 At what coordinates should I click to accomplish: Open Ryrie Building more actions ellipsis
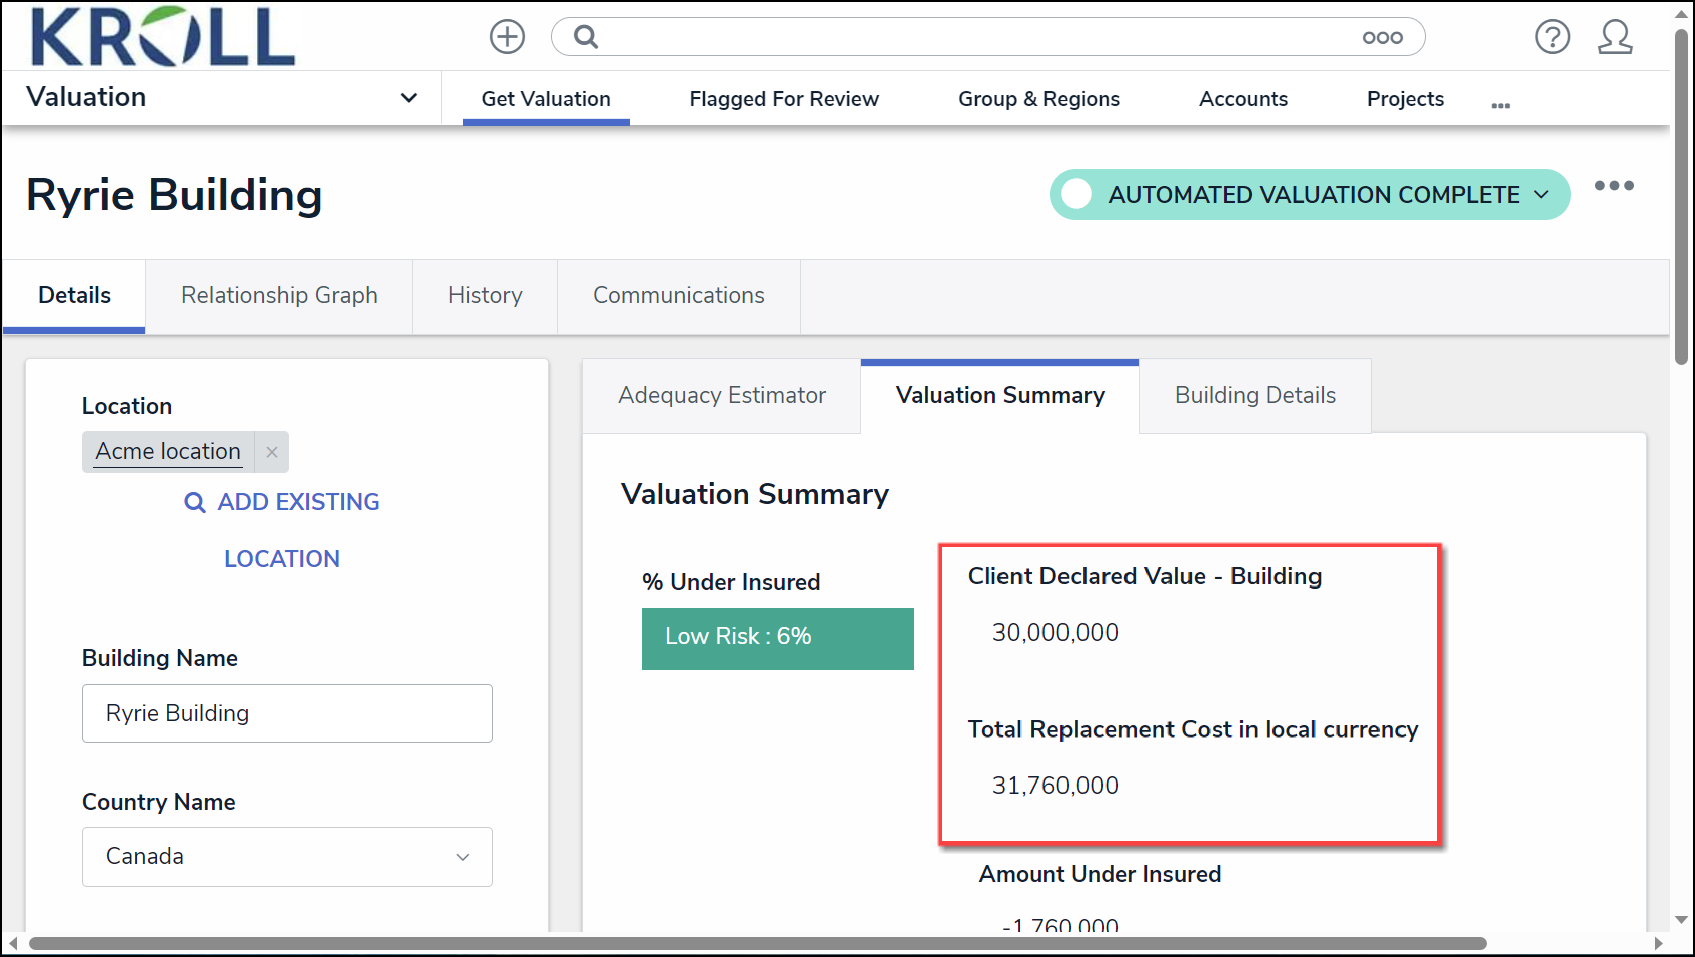point(1614,186)
